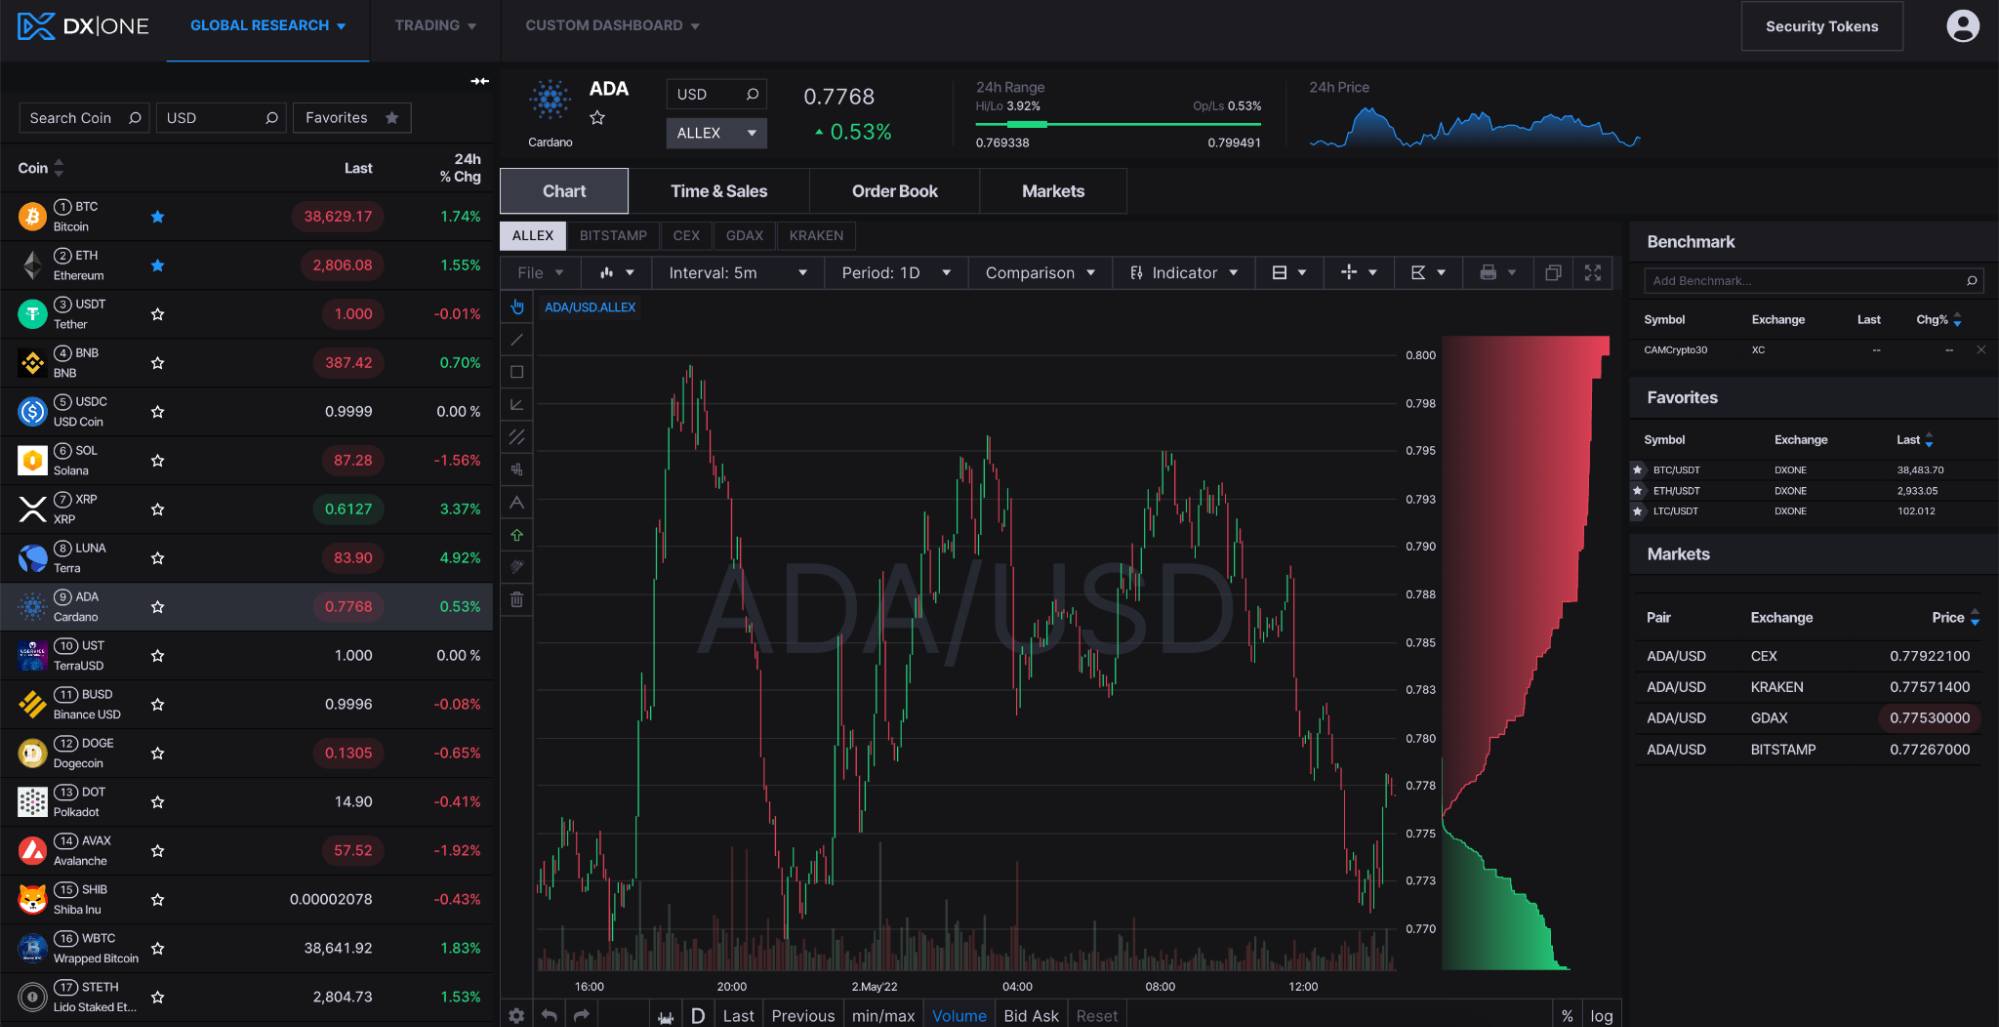This screenshot has height=1027, width=1999.
Task: Select the line drawing tool
Action: [x=517, y=340]
